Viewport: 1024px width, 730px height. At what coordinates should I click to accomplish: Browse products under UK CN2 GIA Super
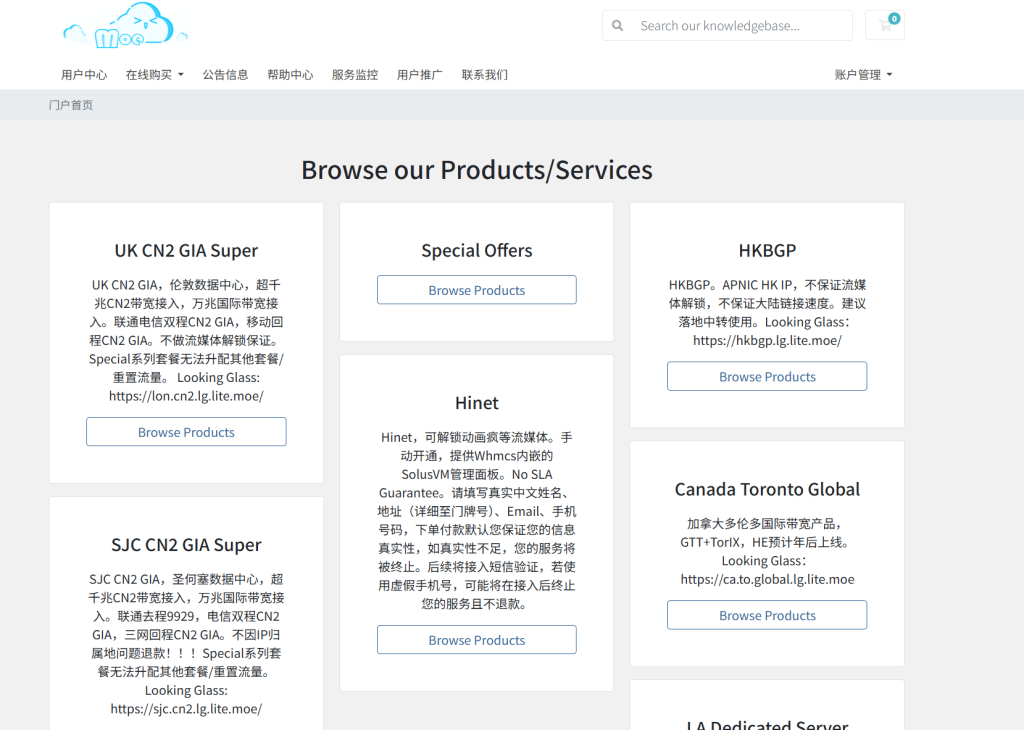point(186,432)
